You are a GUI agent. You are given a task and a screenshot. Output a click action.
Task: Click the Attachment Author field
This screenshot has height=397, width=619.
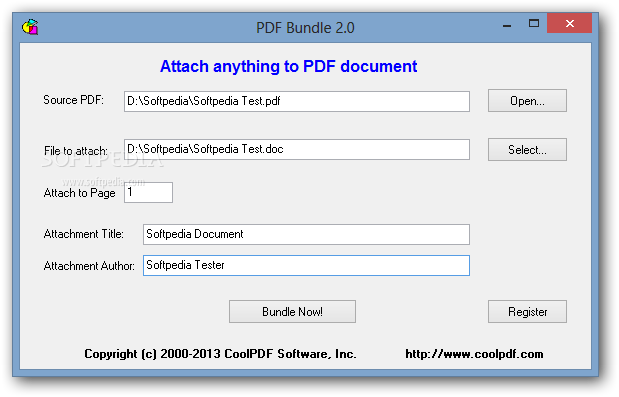[306, 265]
